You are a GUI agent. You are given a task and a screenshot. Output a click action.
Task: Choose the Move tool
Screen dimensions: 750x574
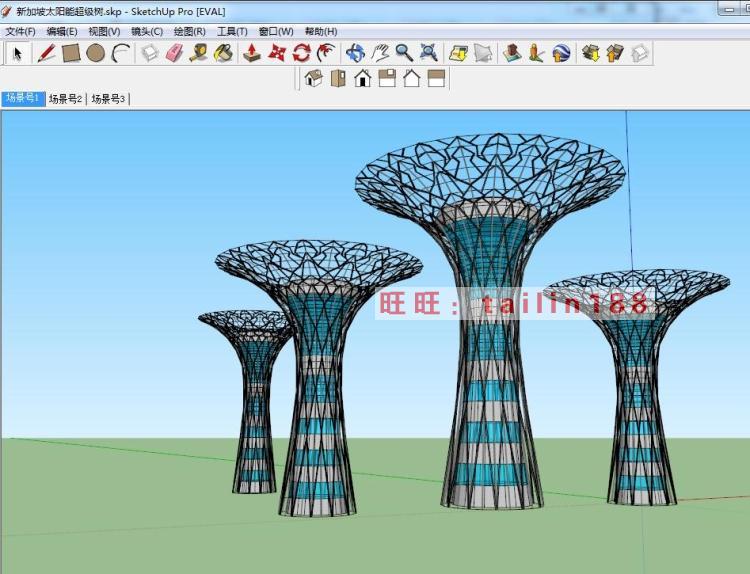(276, 53)
